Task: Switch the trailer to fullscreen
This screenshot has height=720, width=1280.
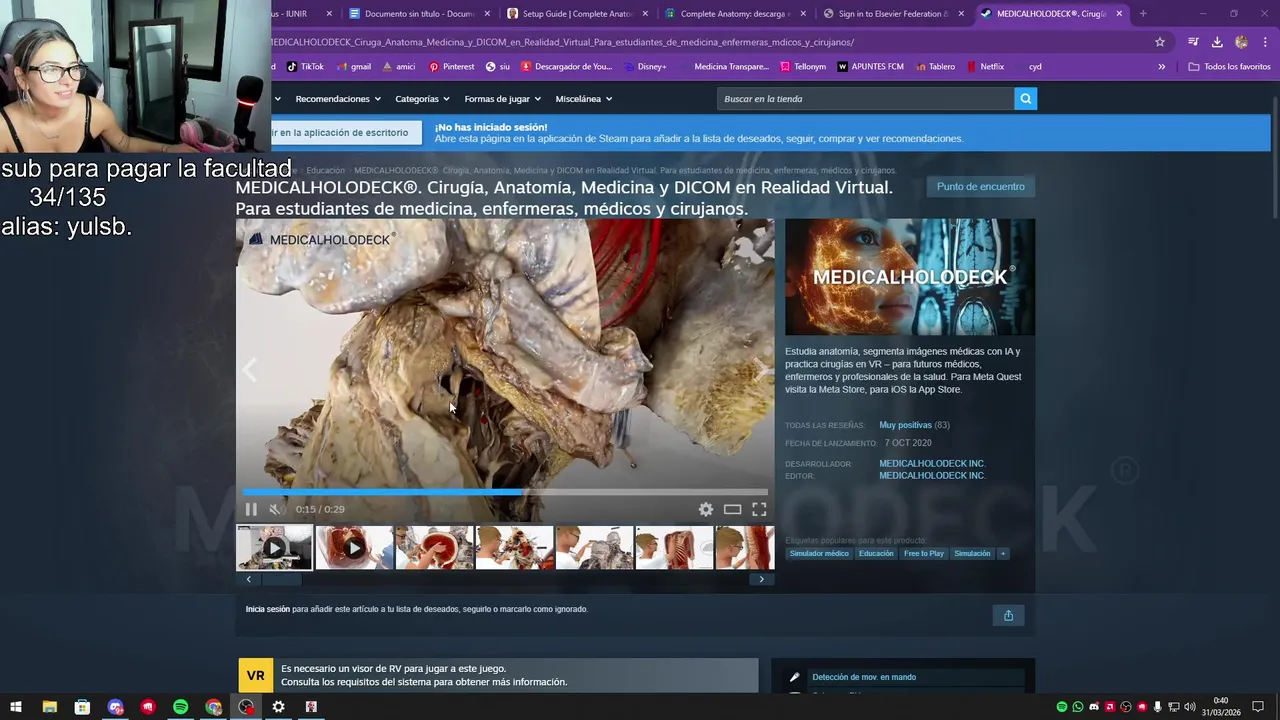Action: pyautogui.click(x=759, y=509)
